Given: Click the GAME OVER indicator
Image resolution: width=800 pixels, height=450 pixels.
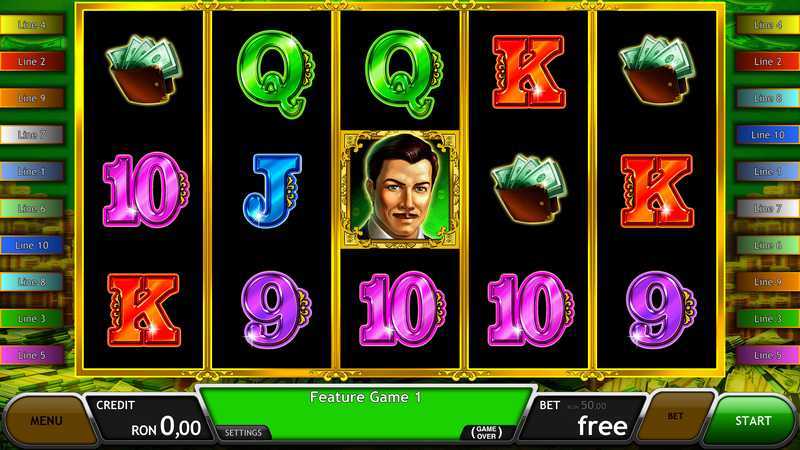Looking at the screenshot, I should pos(486,433).
